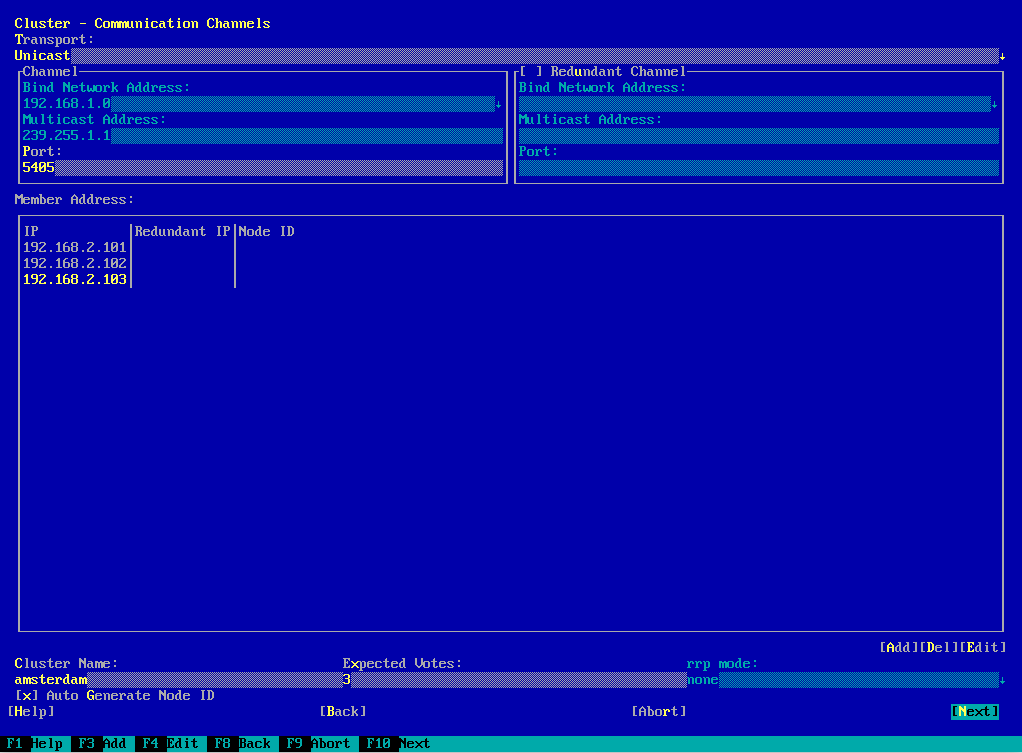Click the [Back] button
This screenshot has height=753, width=1022.
(343, 712)
